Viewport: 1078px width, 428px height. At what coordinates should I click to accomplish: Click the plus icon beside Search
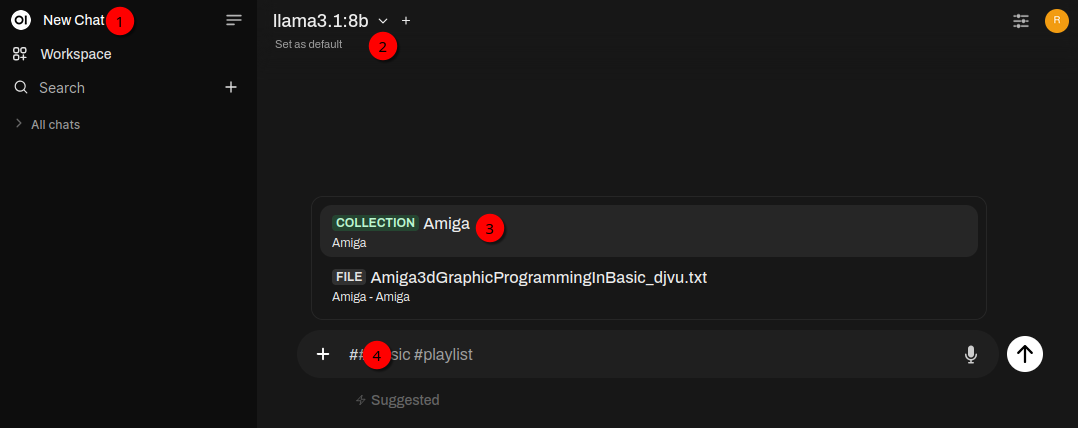(231, 88)
